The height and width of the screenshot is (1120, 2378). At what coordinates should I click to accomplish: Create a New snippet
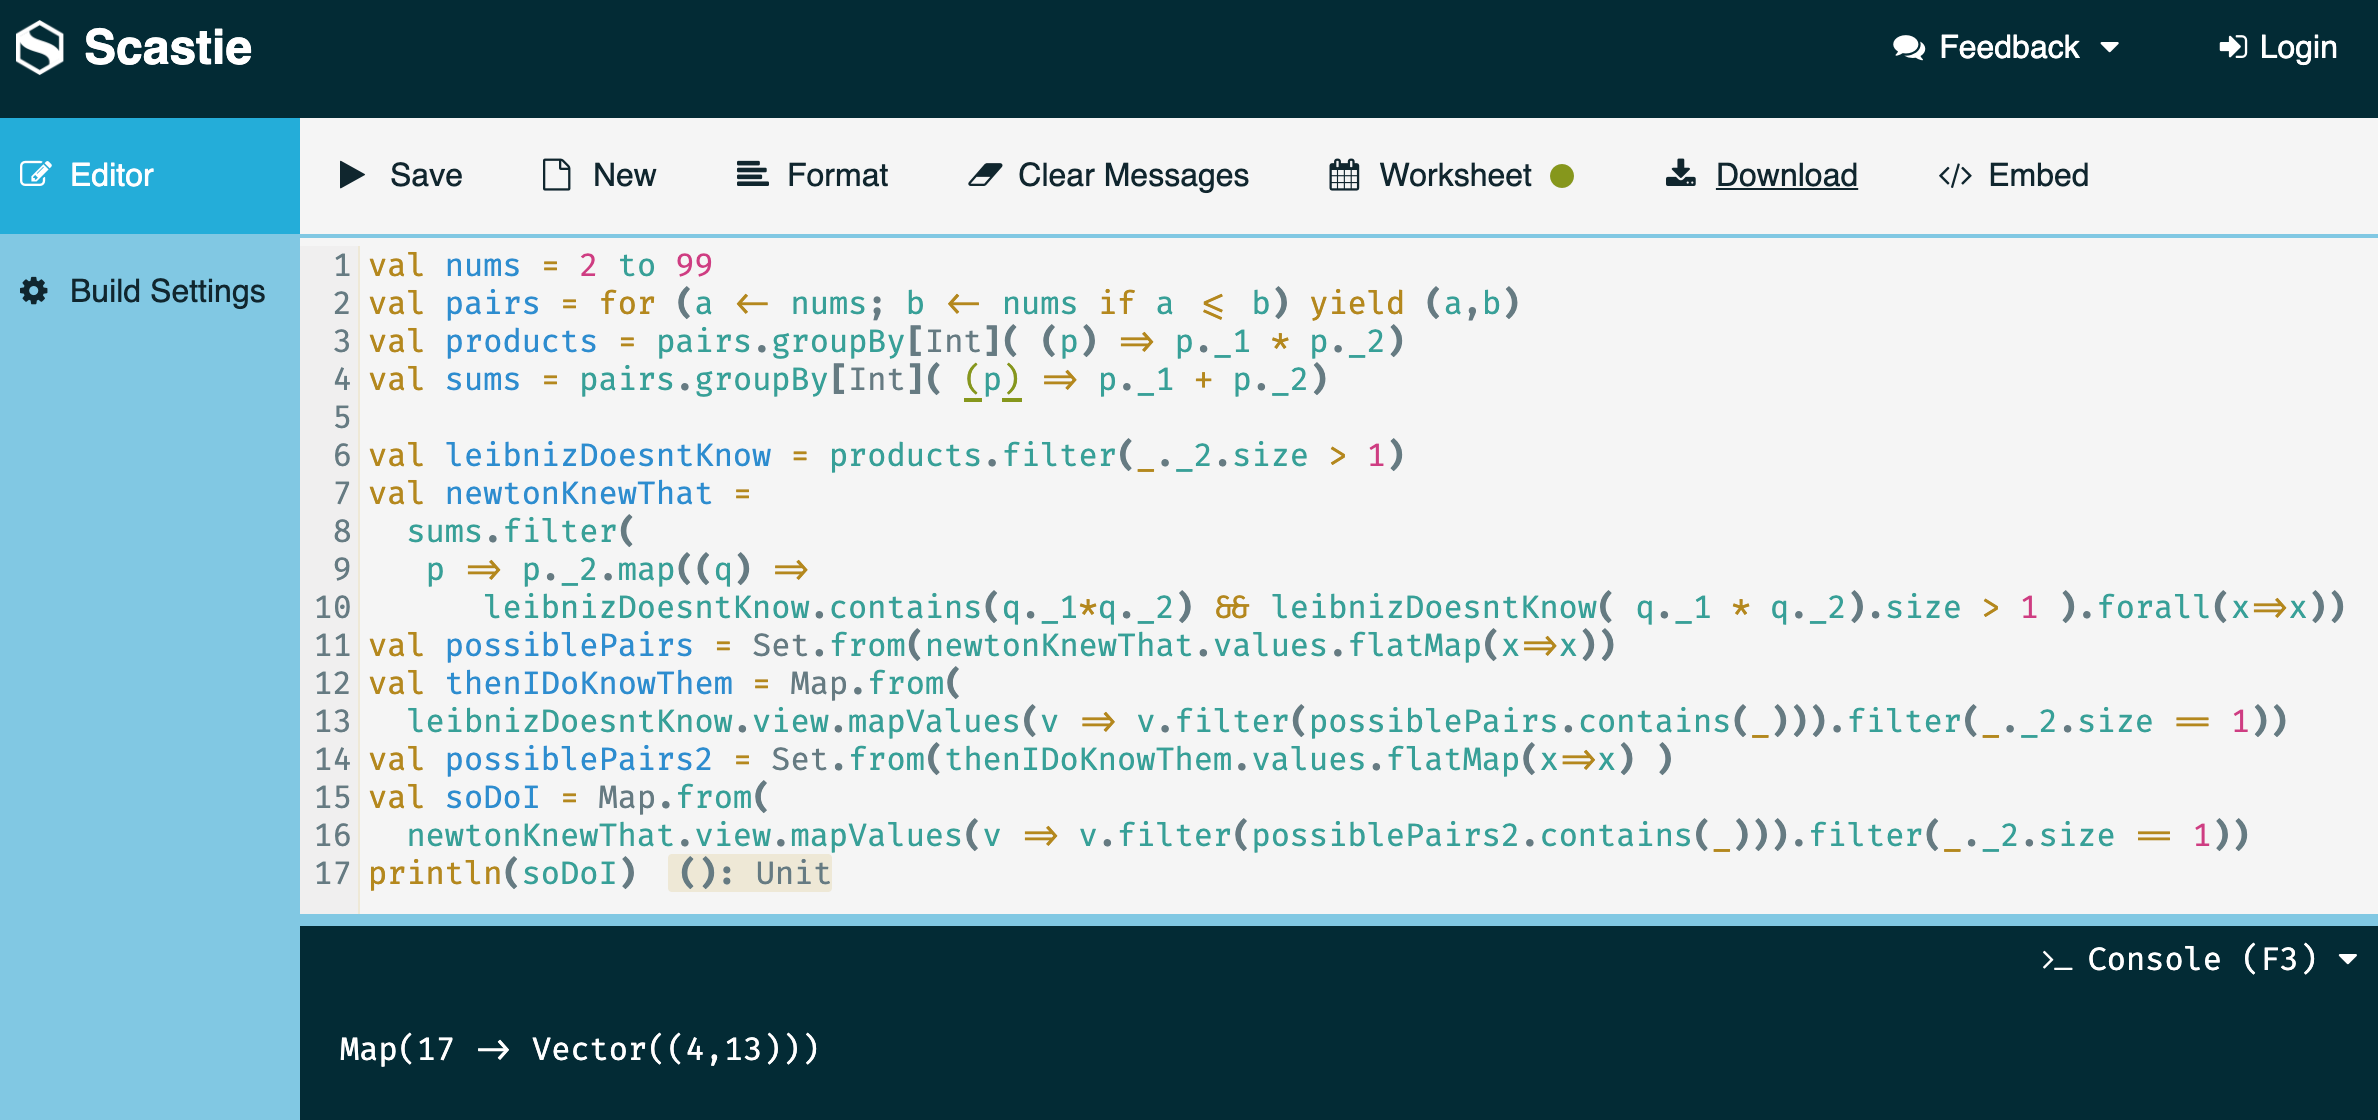[x=599, y=175]
